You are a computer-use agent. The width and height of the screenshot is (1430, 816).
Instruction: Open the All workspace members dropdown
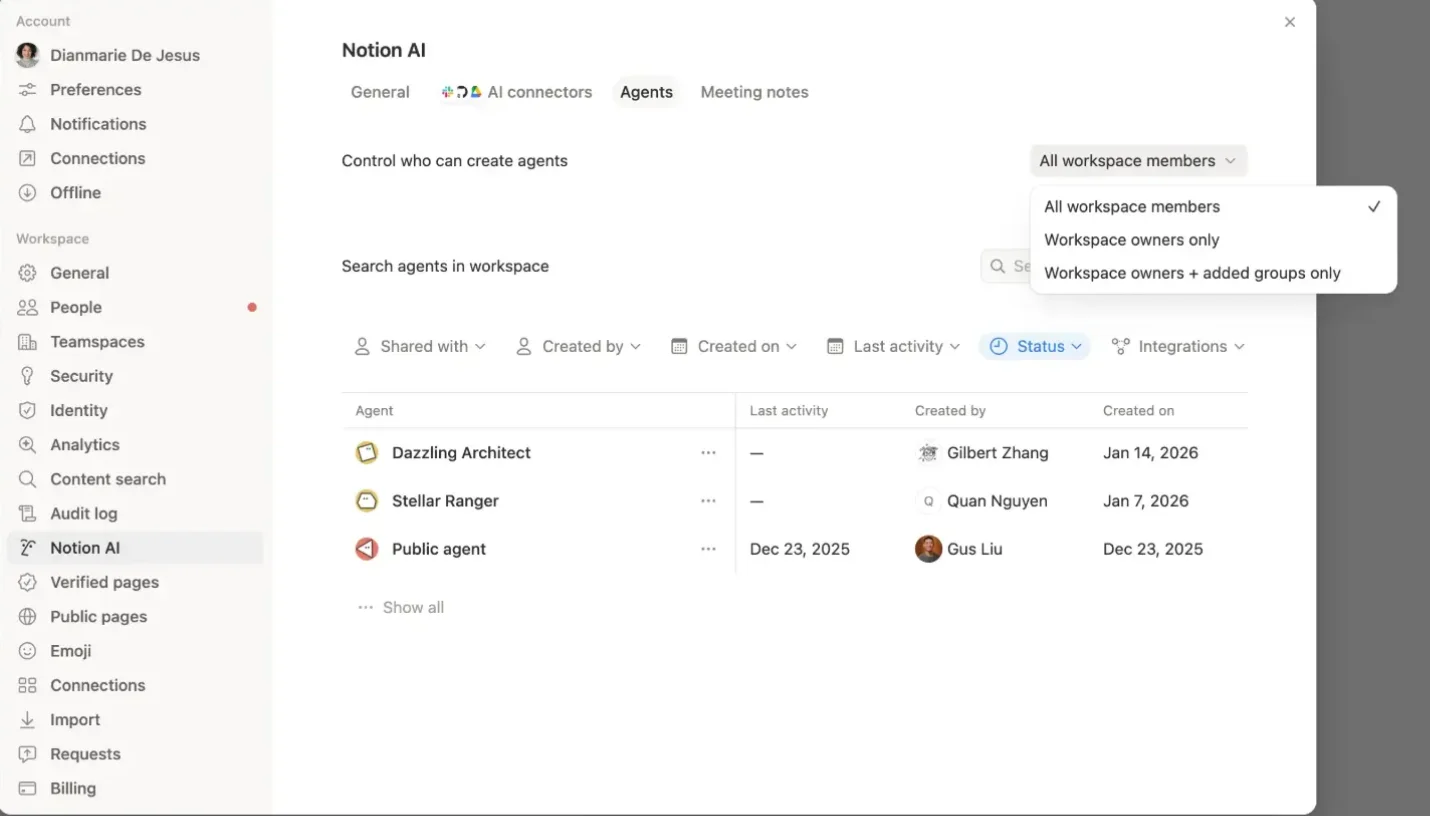1138,161
